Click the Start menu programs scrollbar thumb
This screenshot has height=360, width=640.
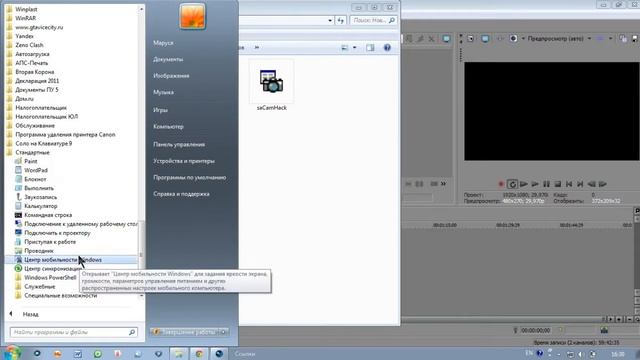click(141, 244)
